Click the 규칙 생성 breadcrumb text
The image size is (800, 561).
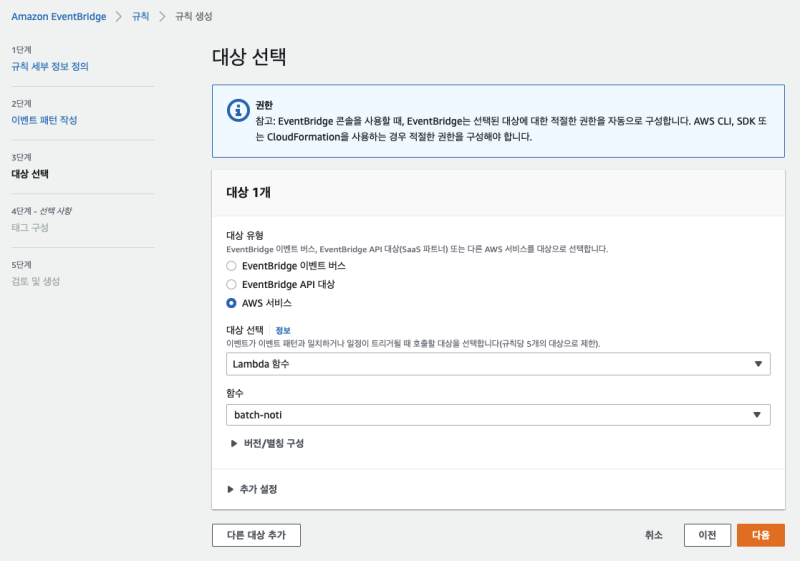[194, 16]
